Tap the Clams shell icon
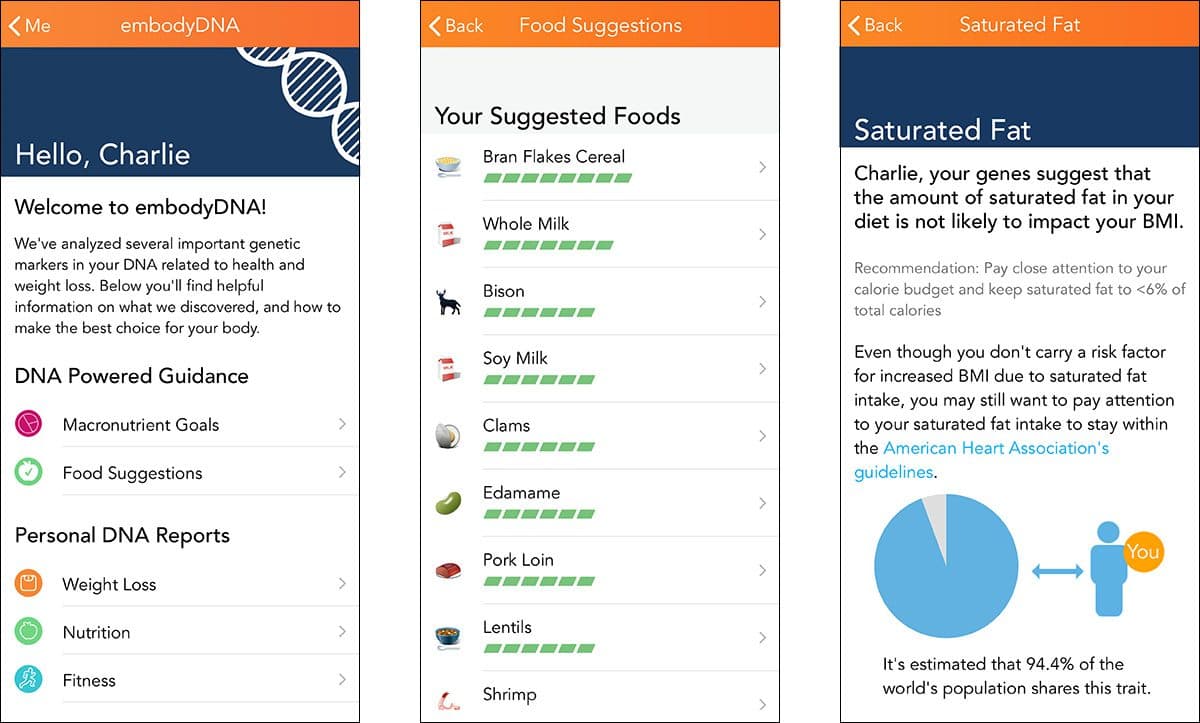Image resolution: width=1200 pixels, height=723 pixels. (447, 436)
